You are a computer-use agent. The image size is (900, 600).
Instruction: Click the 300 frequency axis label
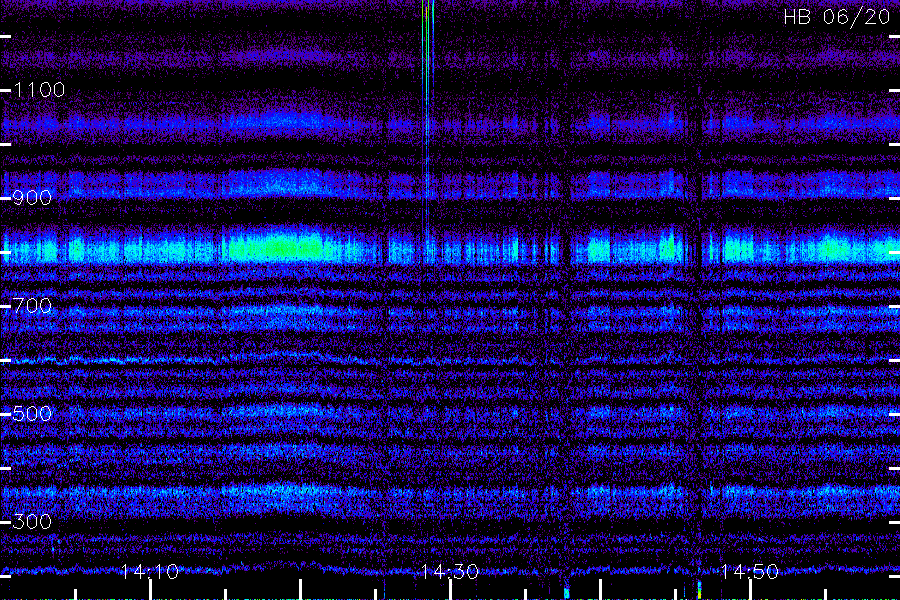click(32, 521)
